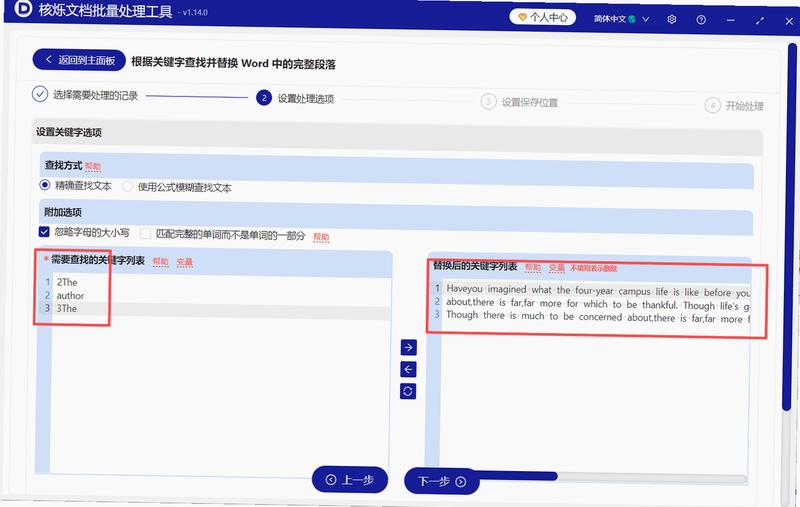
Task: Click the right arrow transfer icon
Action: click(x=408, y=347)
